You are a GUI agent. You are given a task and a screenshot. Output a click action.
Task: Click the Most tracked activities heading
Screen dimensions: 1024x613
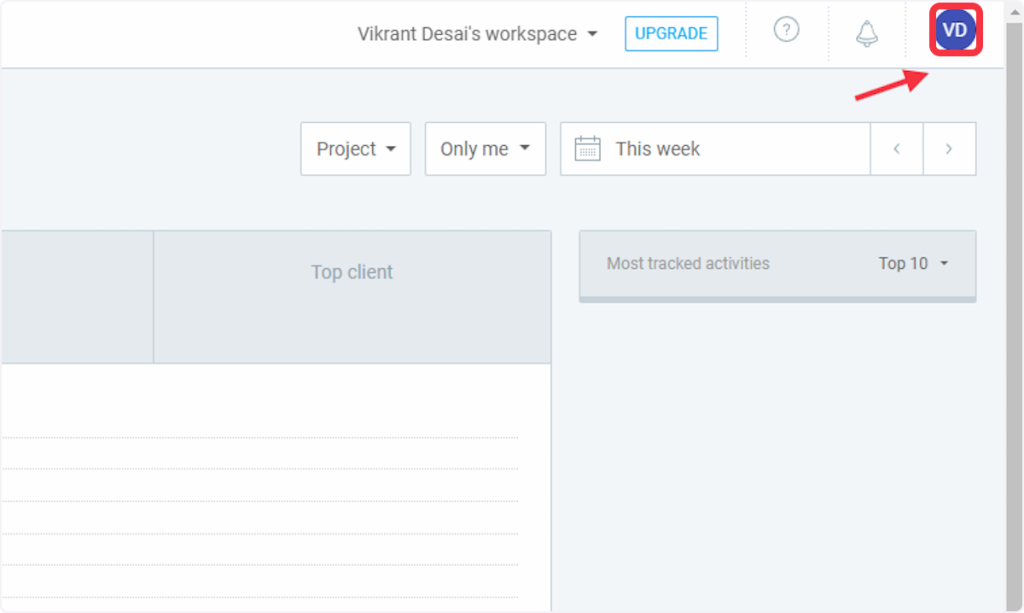pos(688,264)
